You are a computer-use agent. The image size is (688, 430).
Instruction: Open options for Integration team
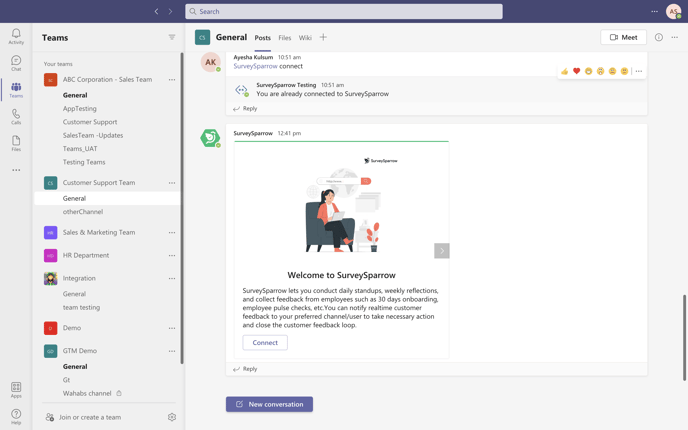coord(172,278)
